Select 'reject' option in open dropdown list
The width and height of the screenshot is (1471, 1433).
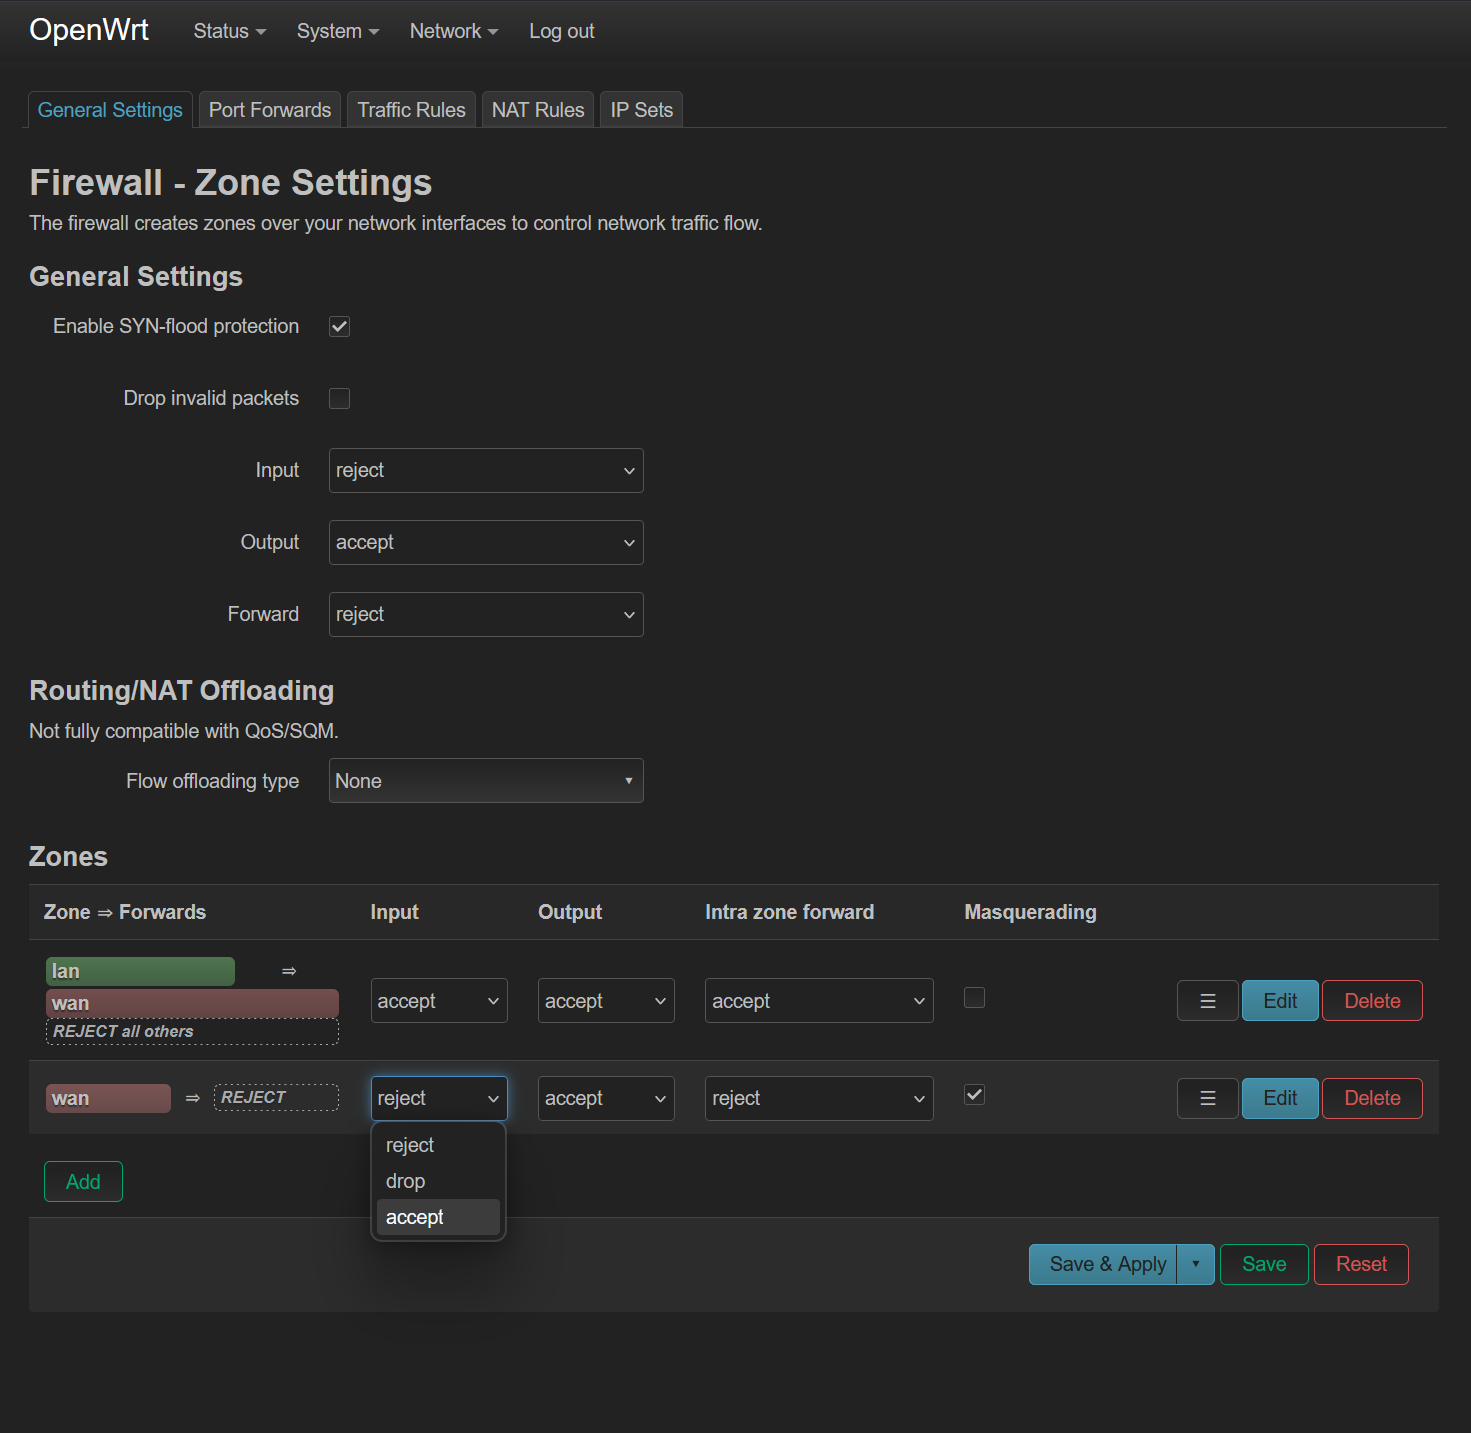coord(438,1145)
